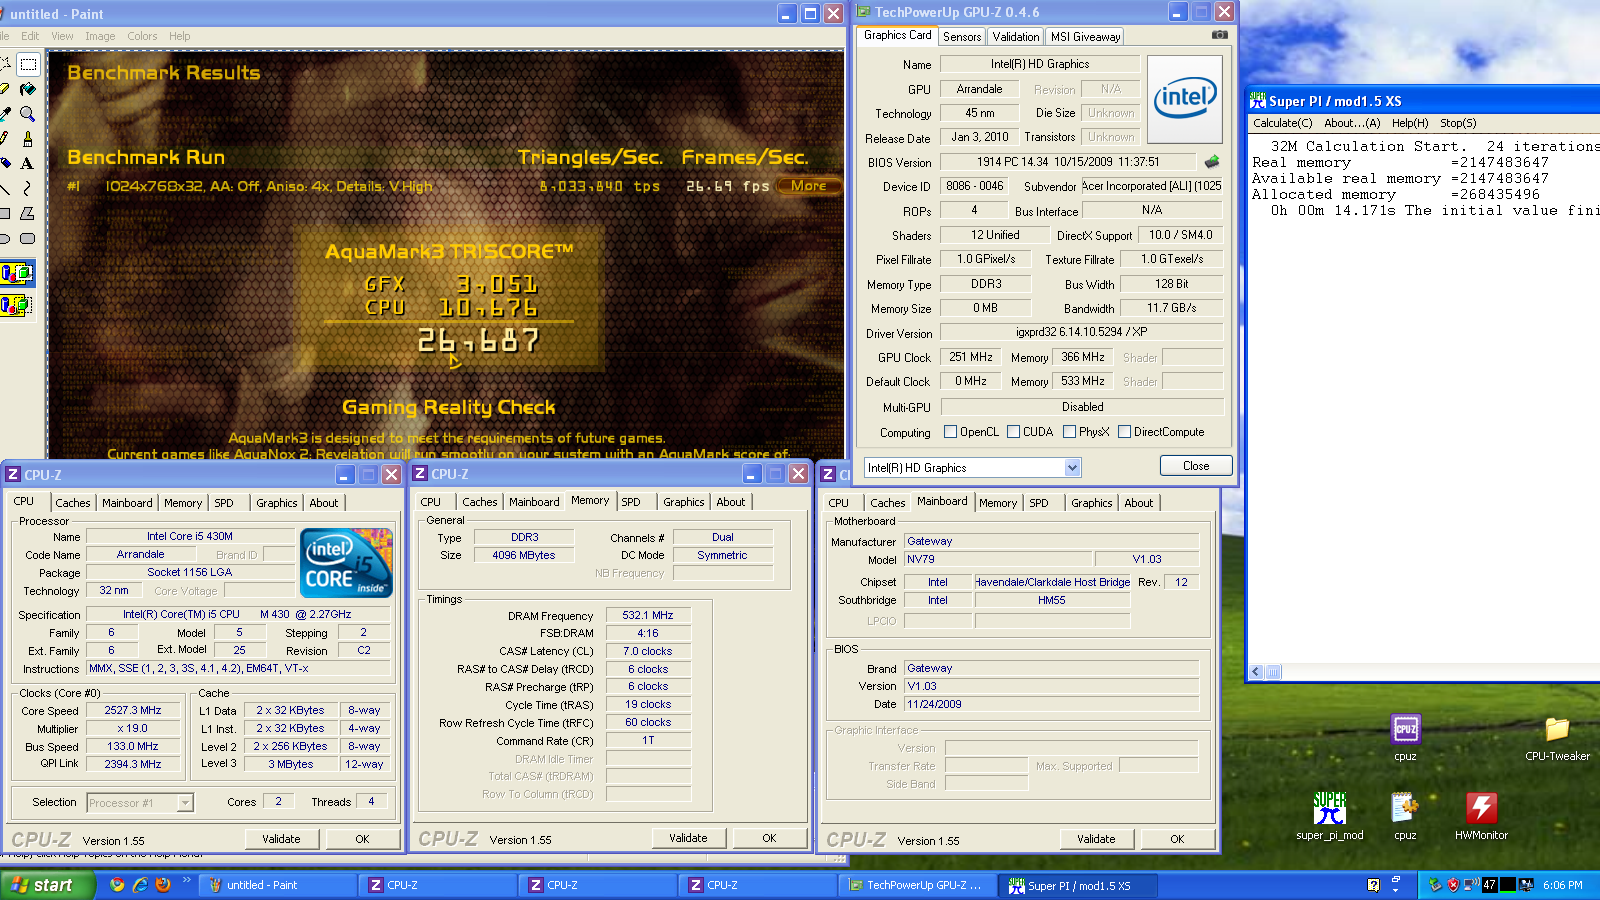Toggle the PhysX checkbox in GPU-Z

pos(1070,432)
